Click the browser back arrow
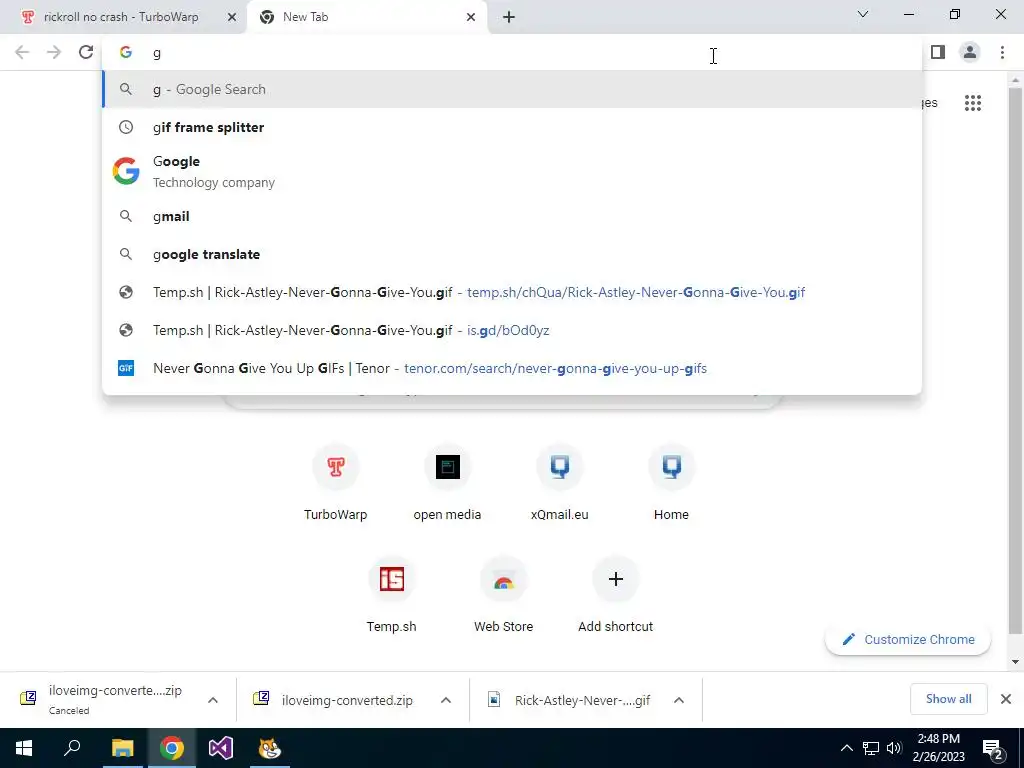 pyautogui.click(x=22, y=52)
